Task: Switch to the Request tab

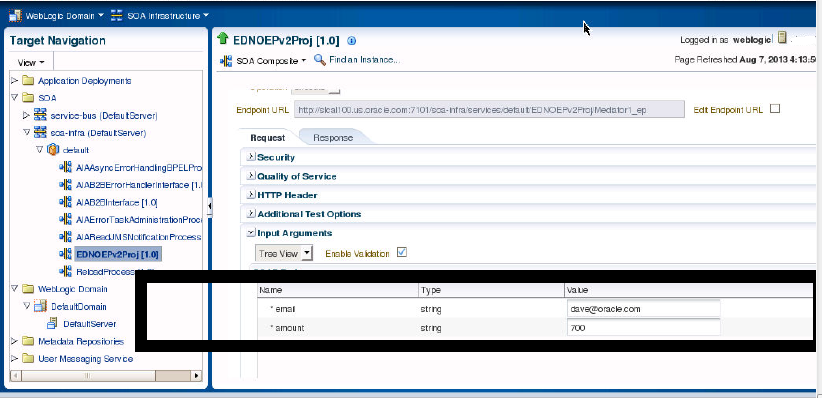Action: point(267,138)
